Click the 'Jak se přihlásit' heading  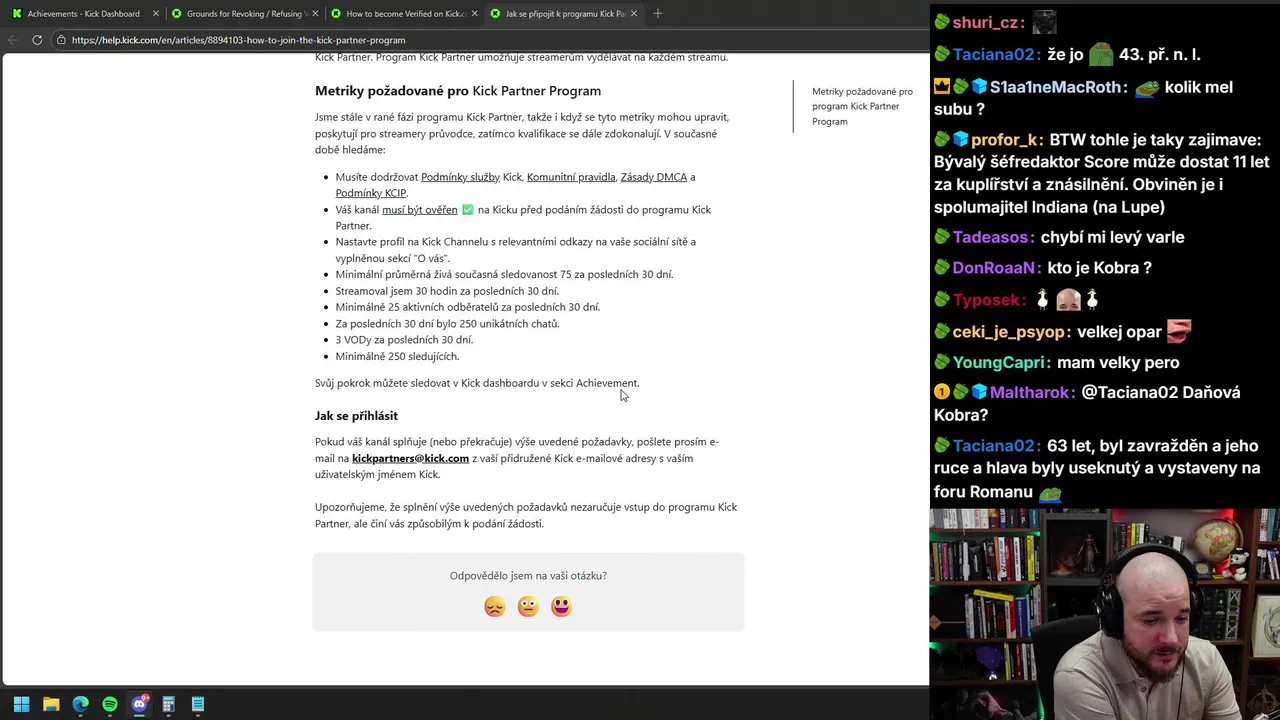356,416
